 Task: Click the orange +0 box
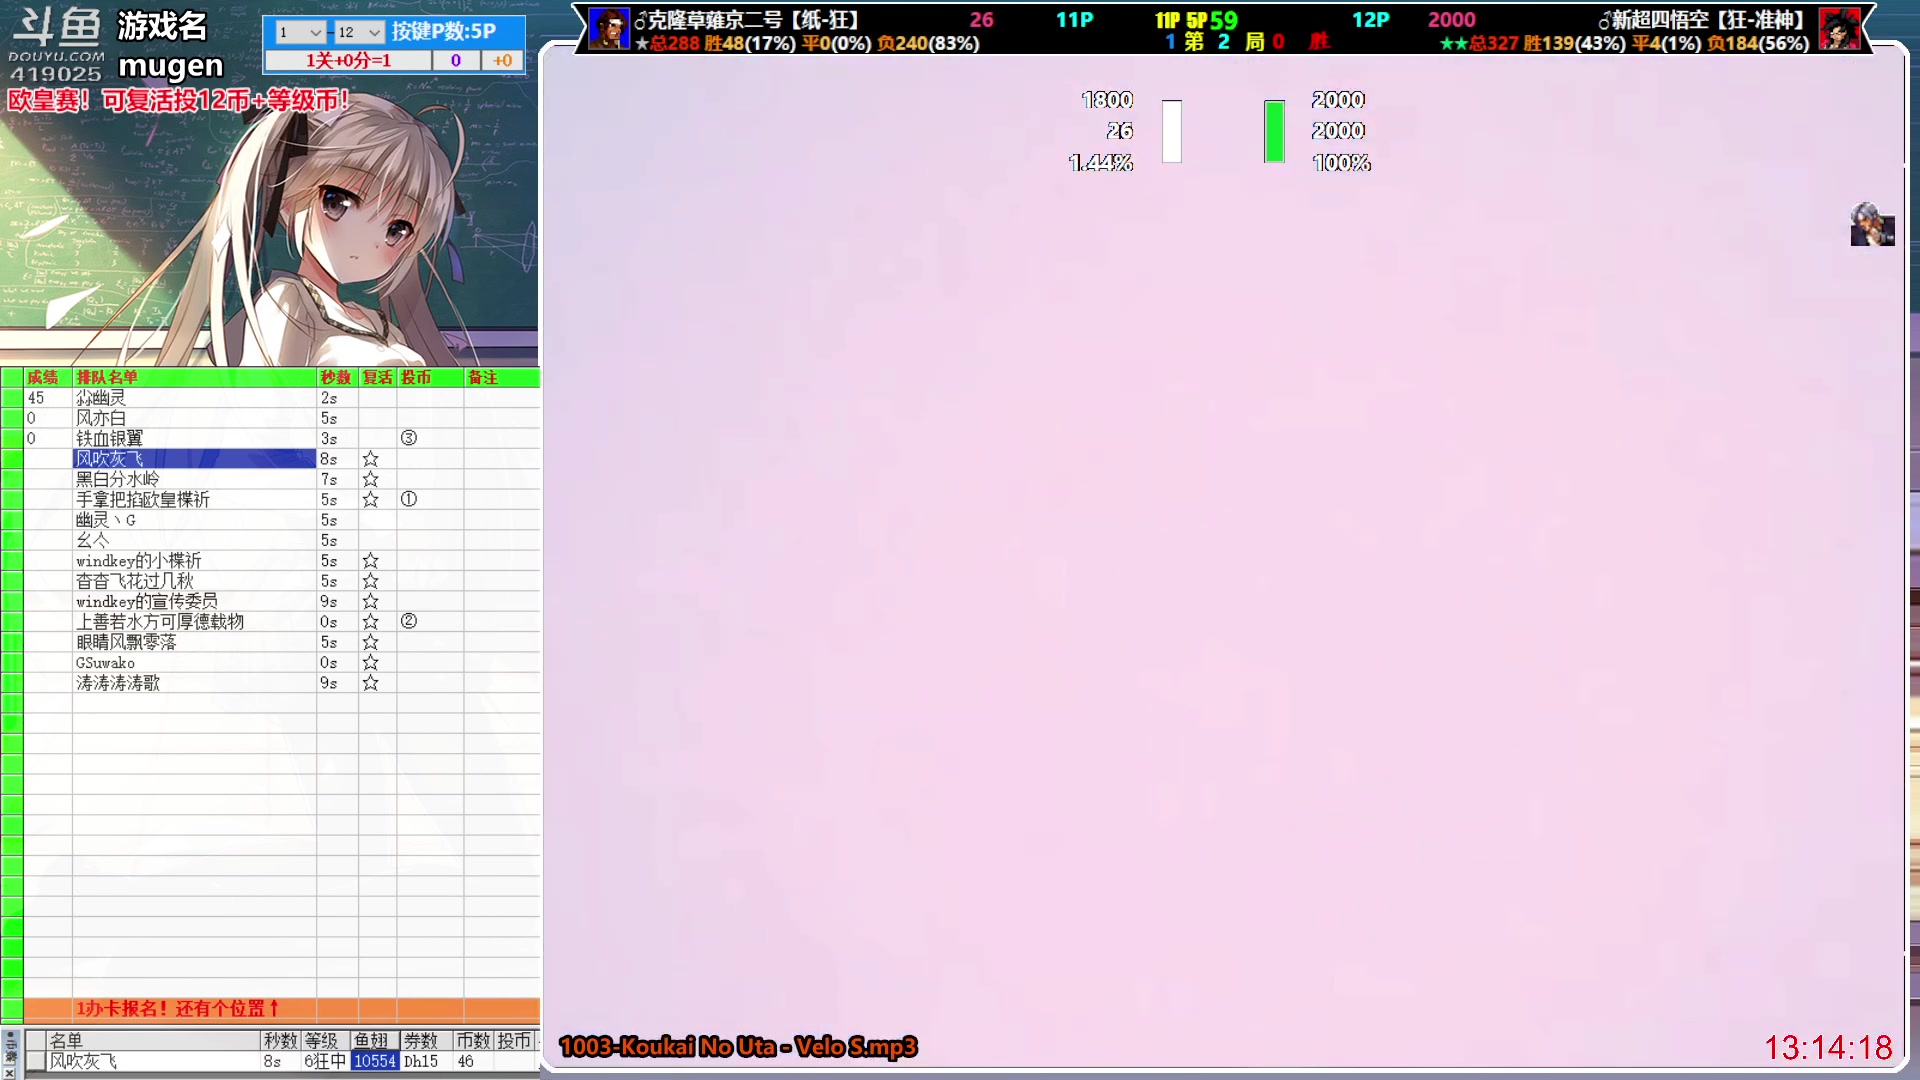503,61
